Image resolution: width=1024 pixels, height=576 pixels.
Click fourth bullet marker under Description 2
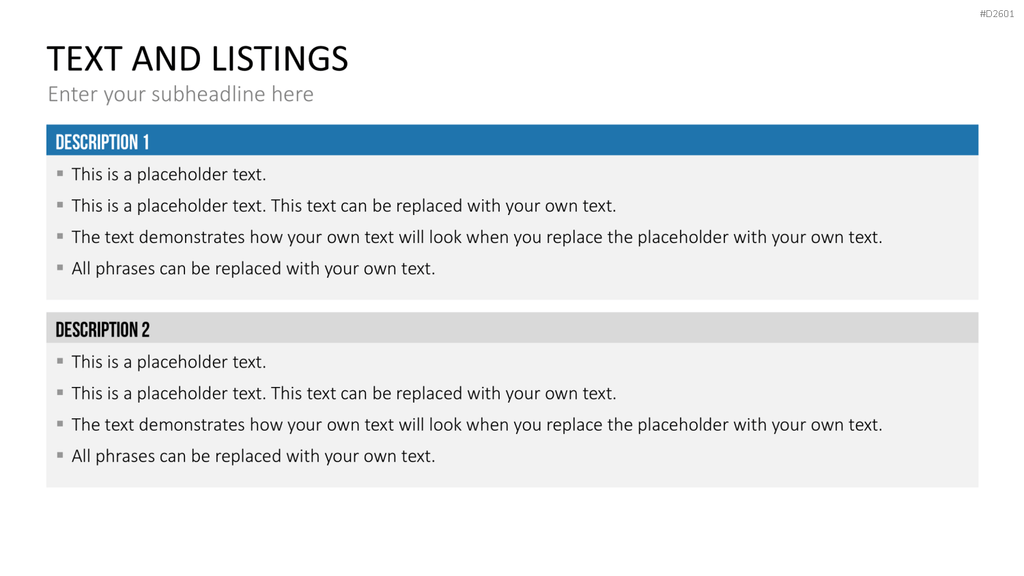coord(60,455)
